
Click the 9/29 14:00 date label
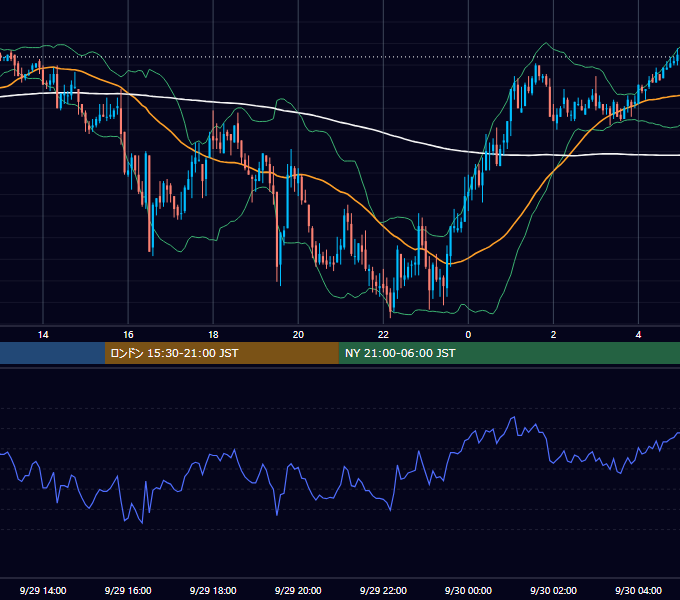[43, 590]
